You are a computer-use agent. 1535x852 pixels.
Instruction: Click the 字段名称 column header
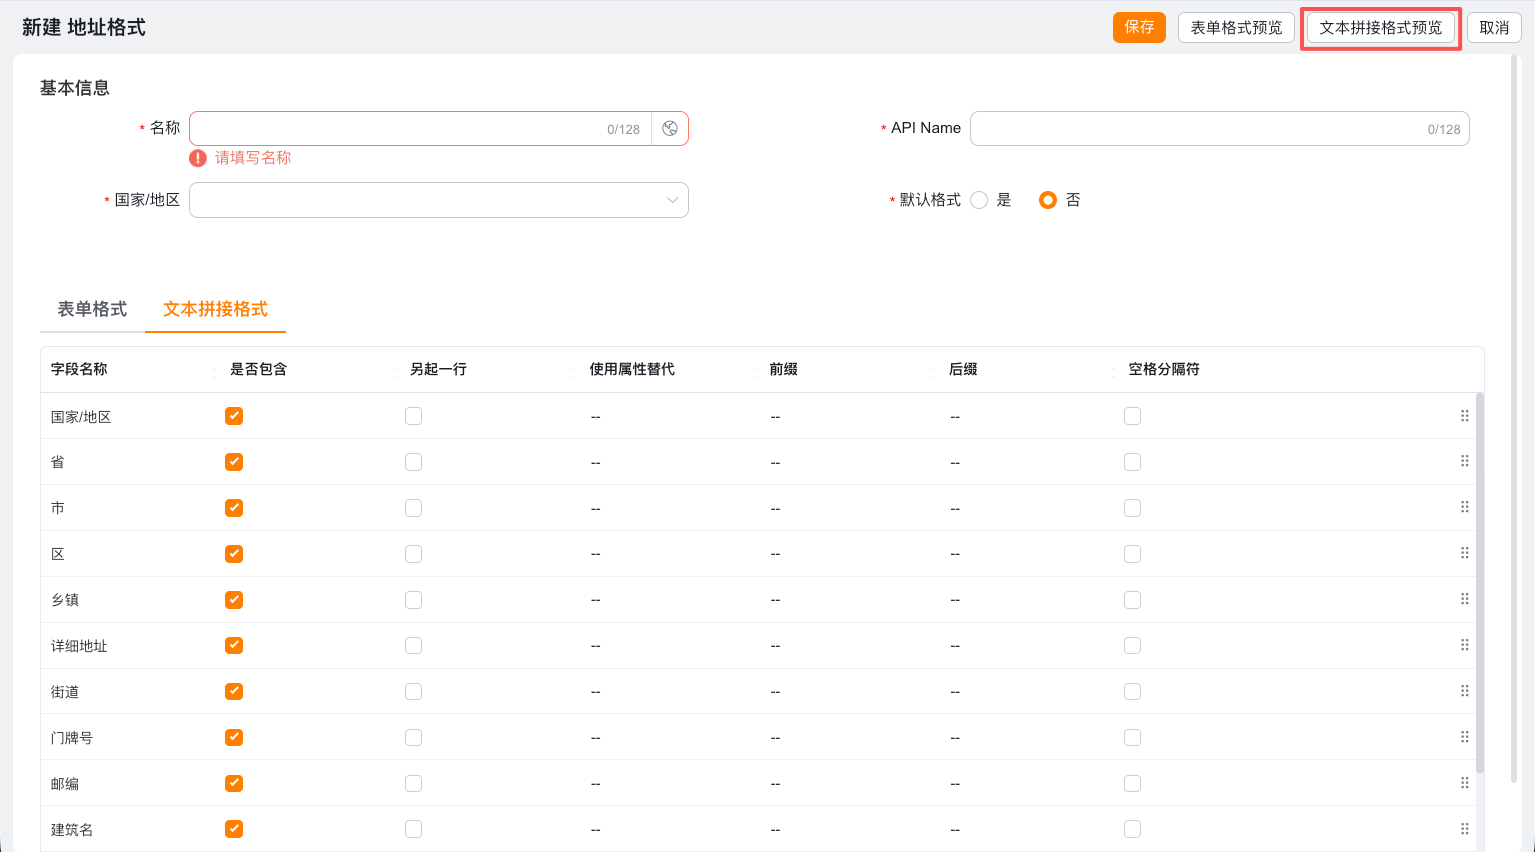(79, 369)
